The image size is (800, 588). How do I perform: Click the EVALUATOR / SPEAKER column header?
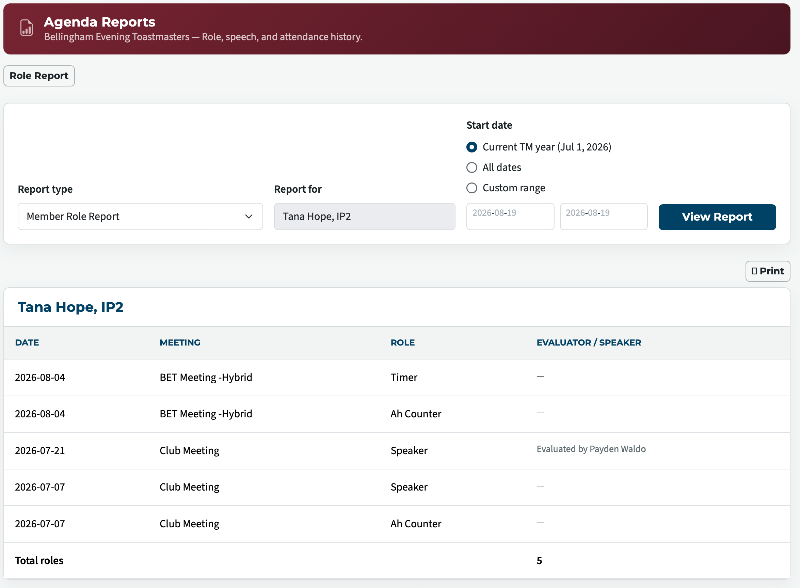(x=589, y=342)
